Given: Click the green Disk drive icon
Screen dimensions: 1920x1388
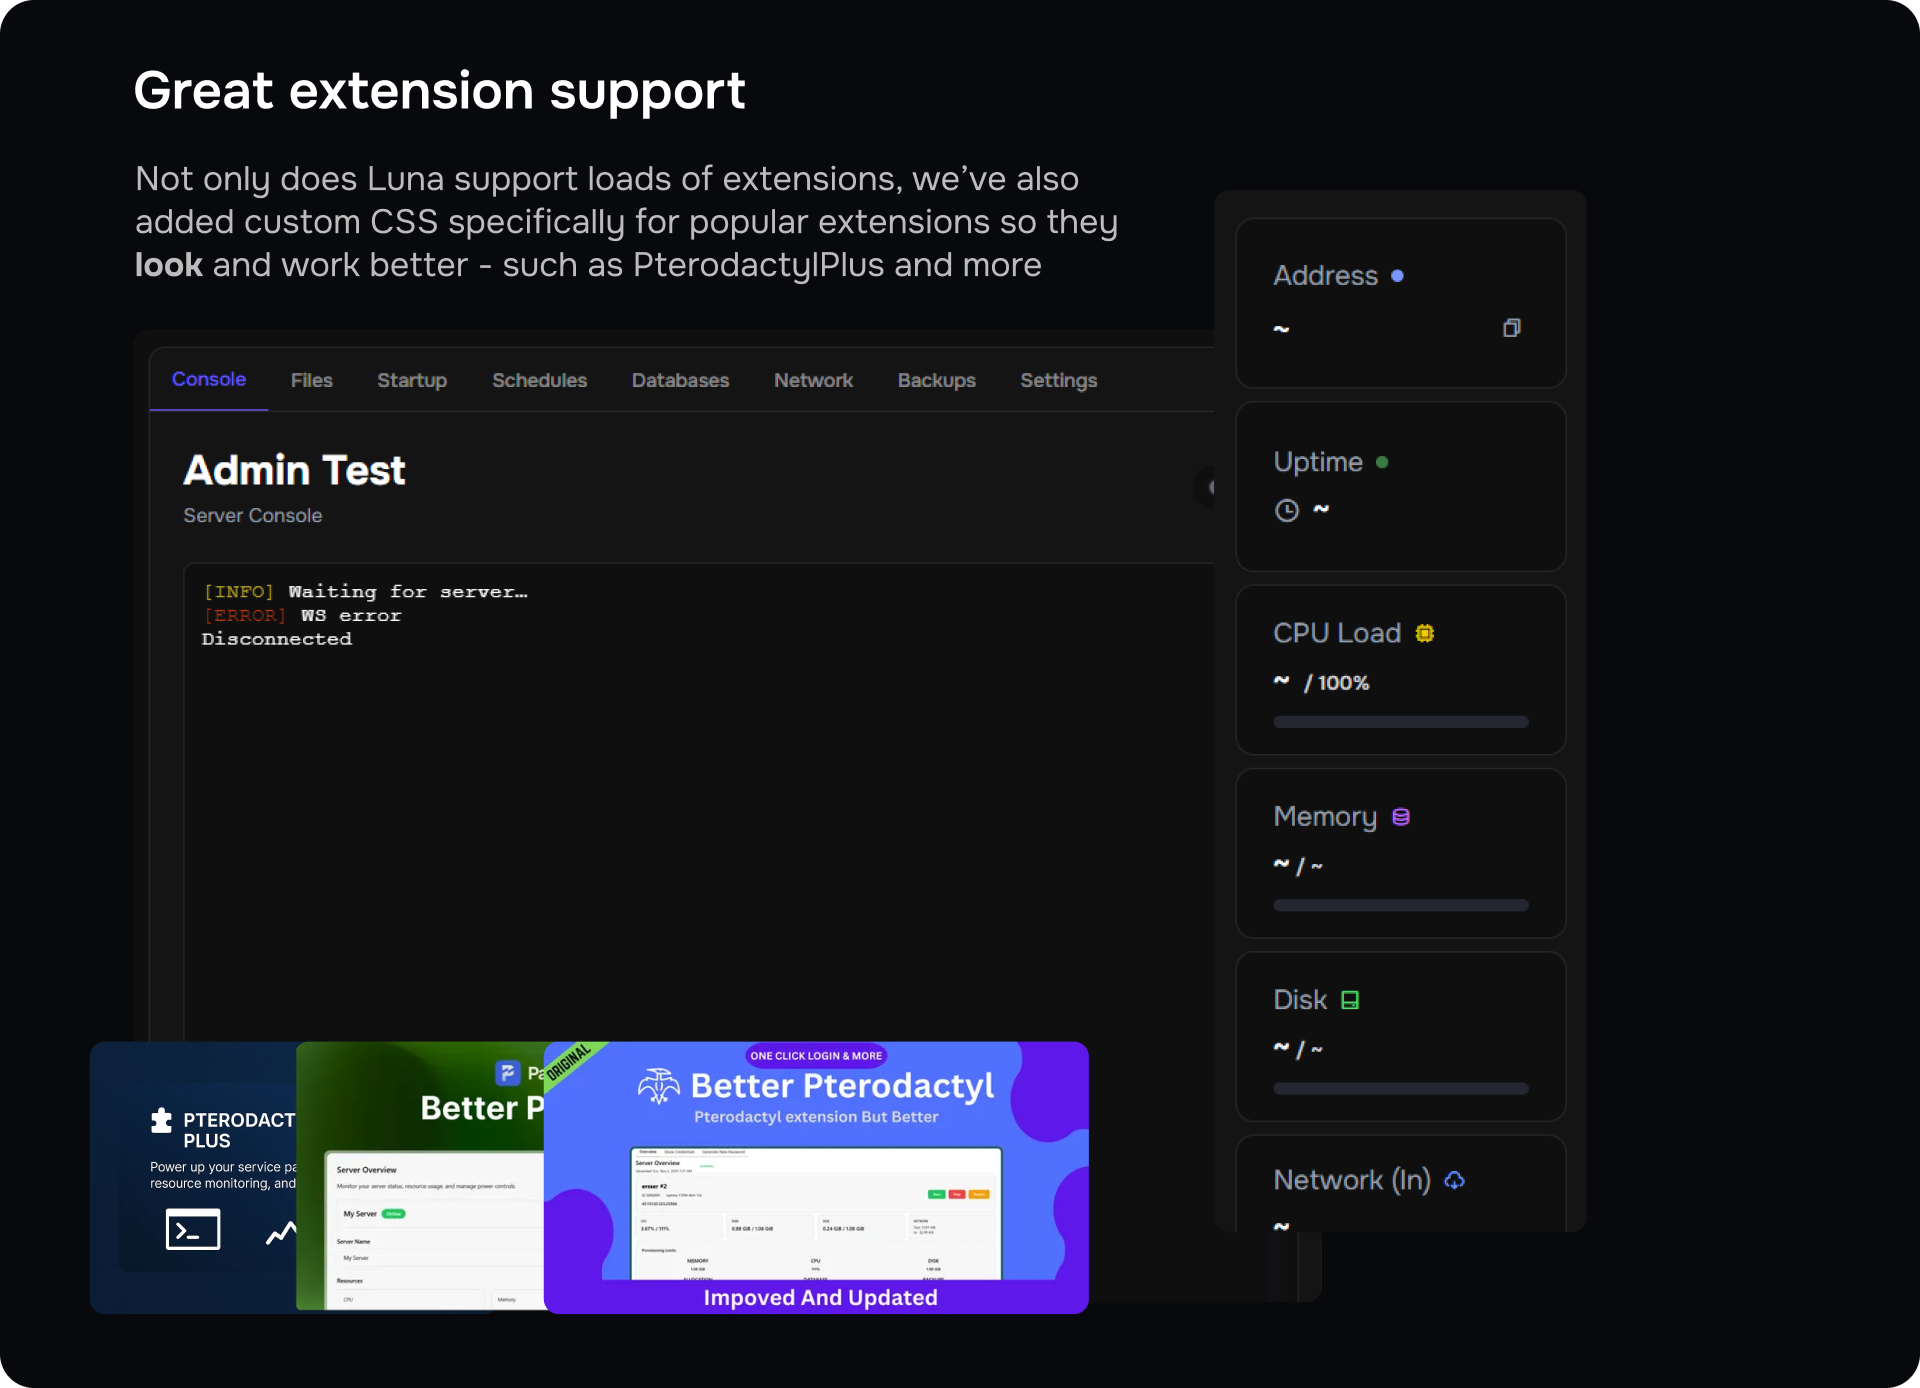Looking at the screenshot, I should click(1349, 1000).
